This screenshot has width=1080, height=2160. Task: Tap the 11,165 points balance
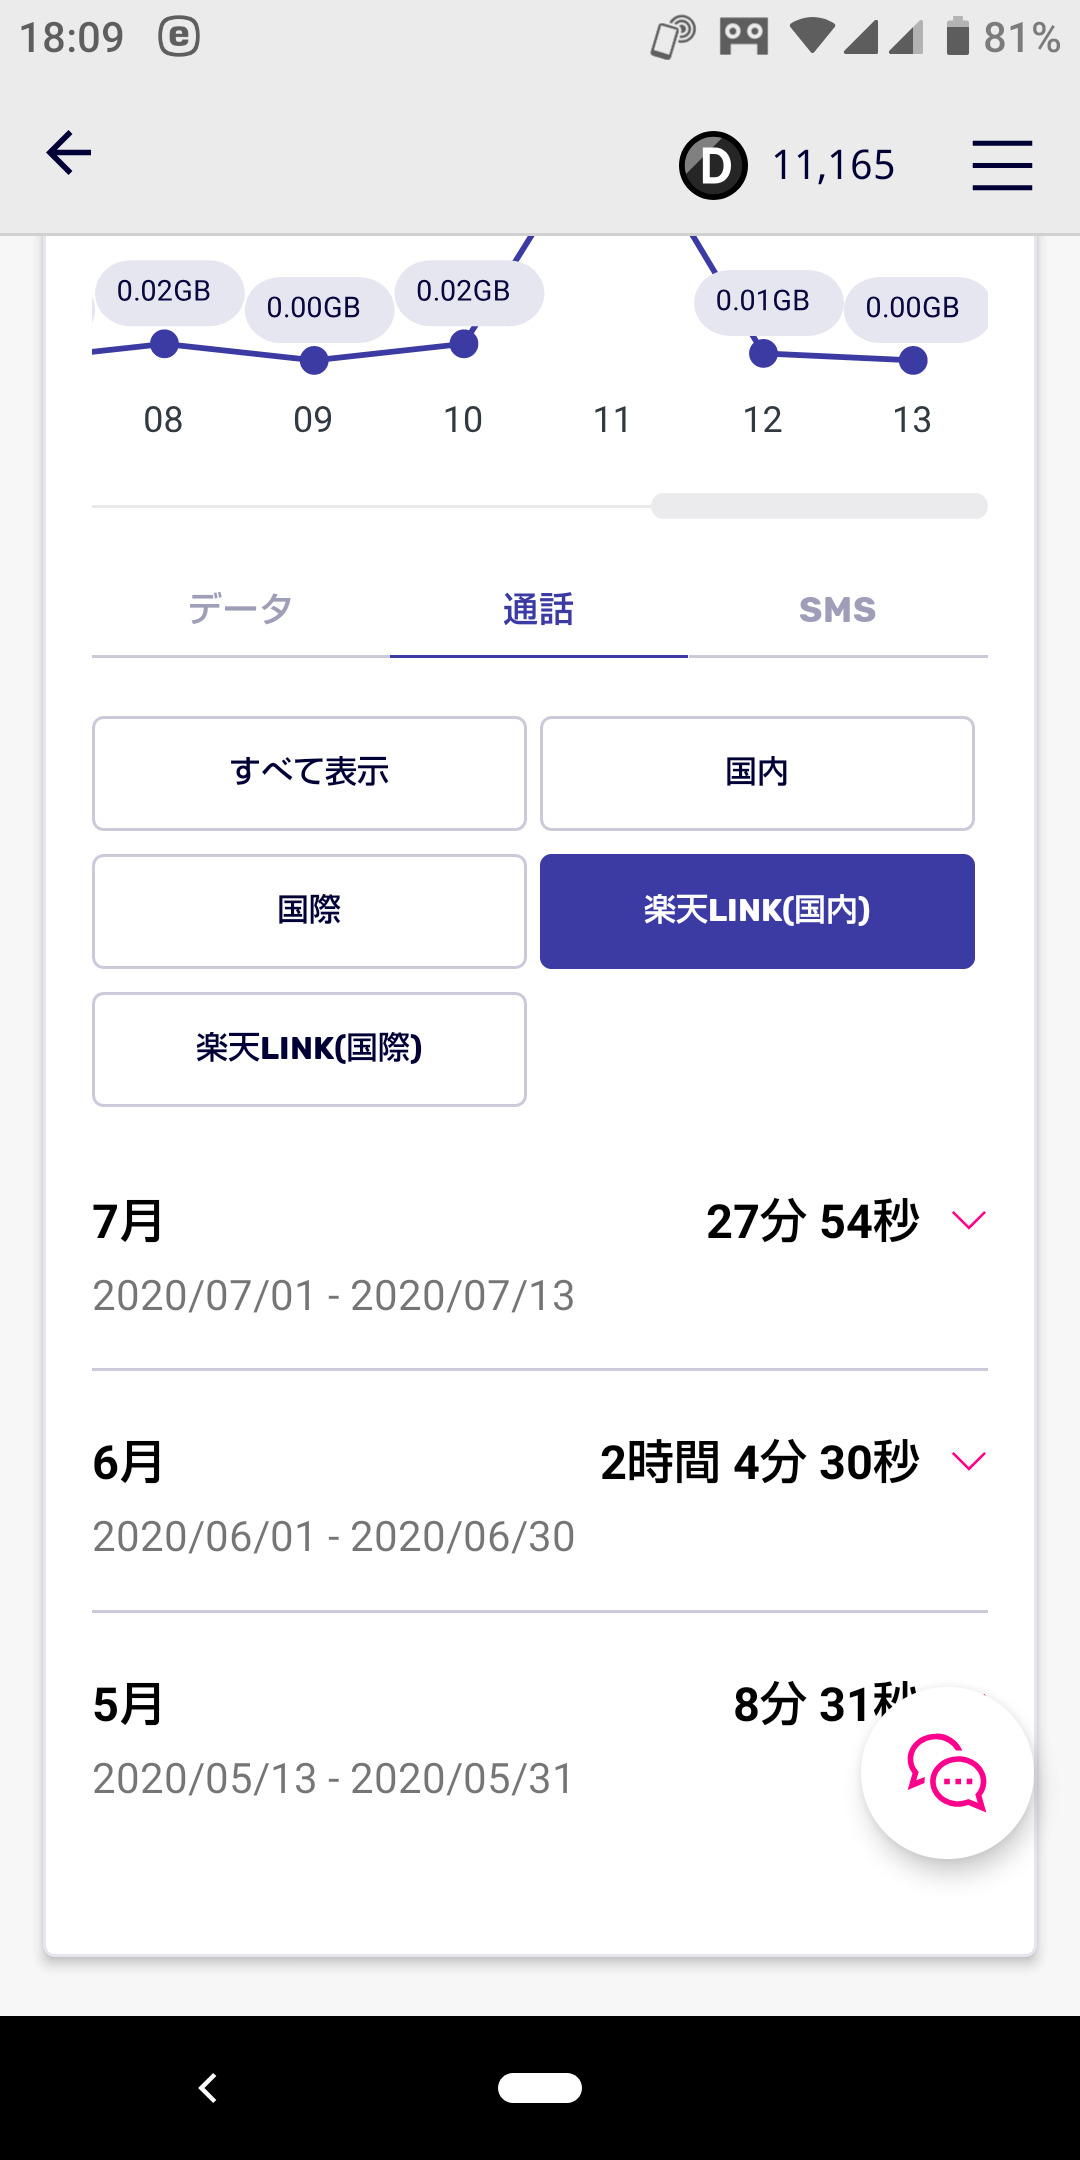(x=833, y=165)
